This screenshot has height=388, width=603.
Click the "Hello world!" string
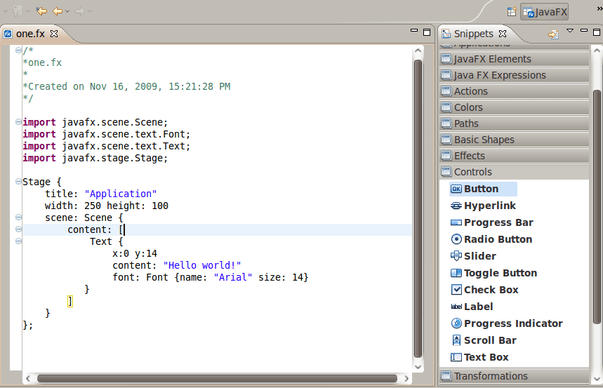[x=202, y=265]
